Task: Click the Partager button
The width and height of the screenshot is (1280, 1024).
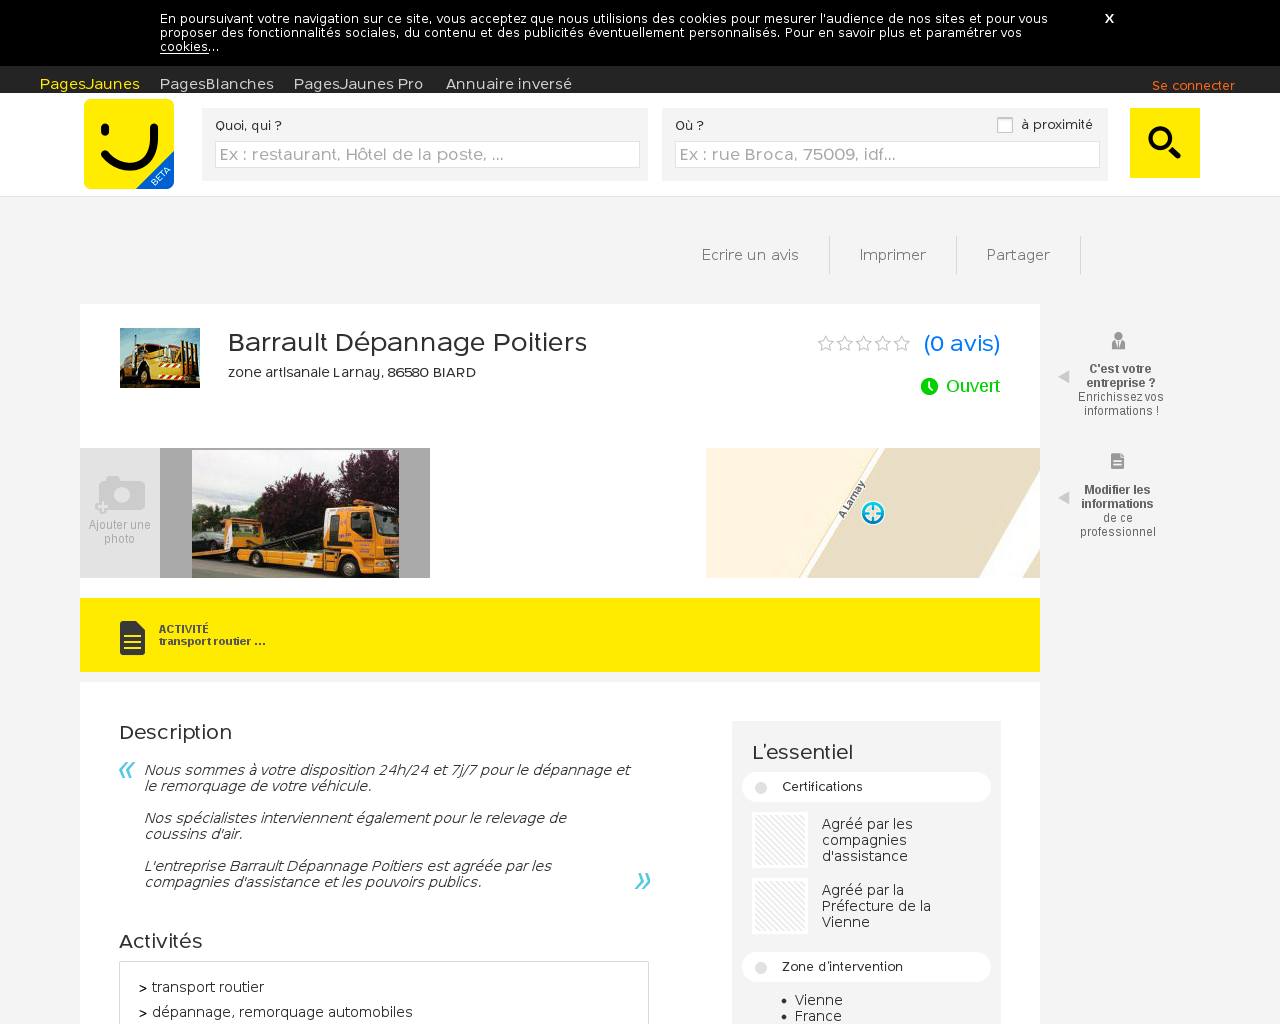Action: point(1018,255)
